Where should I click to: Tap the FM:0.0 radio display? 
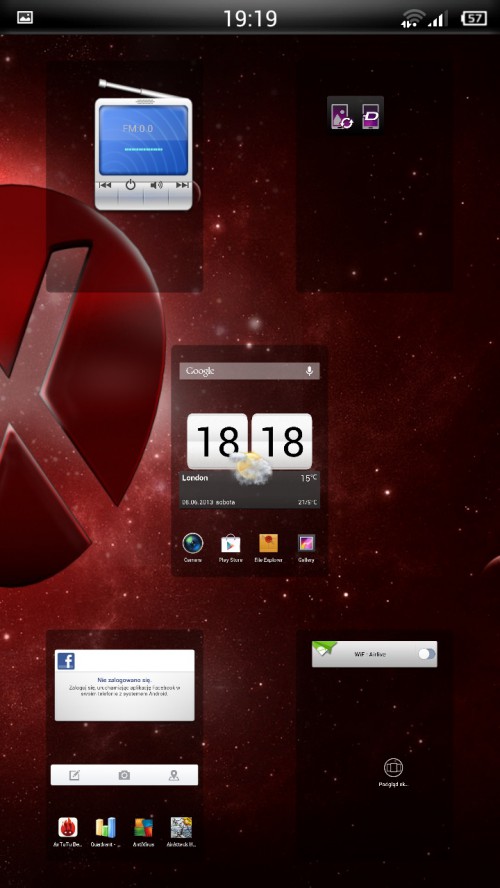tap(138, 129)
